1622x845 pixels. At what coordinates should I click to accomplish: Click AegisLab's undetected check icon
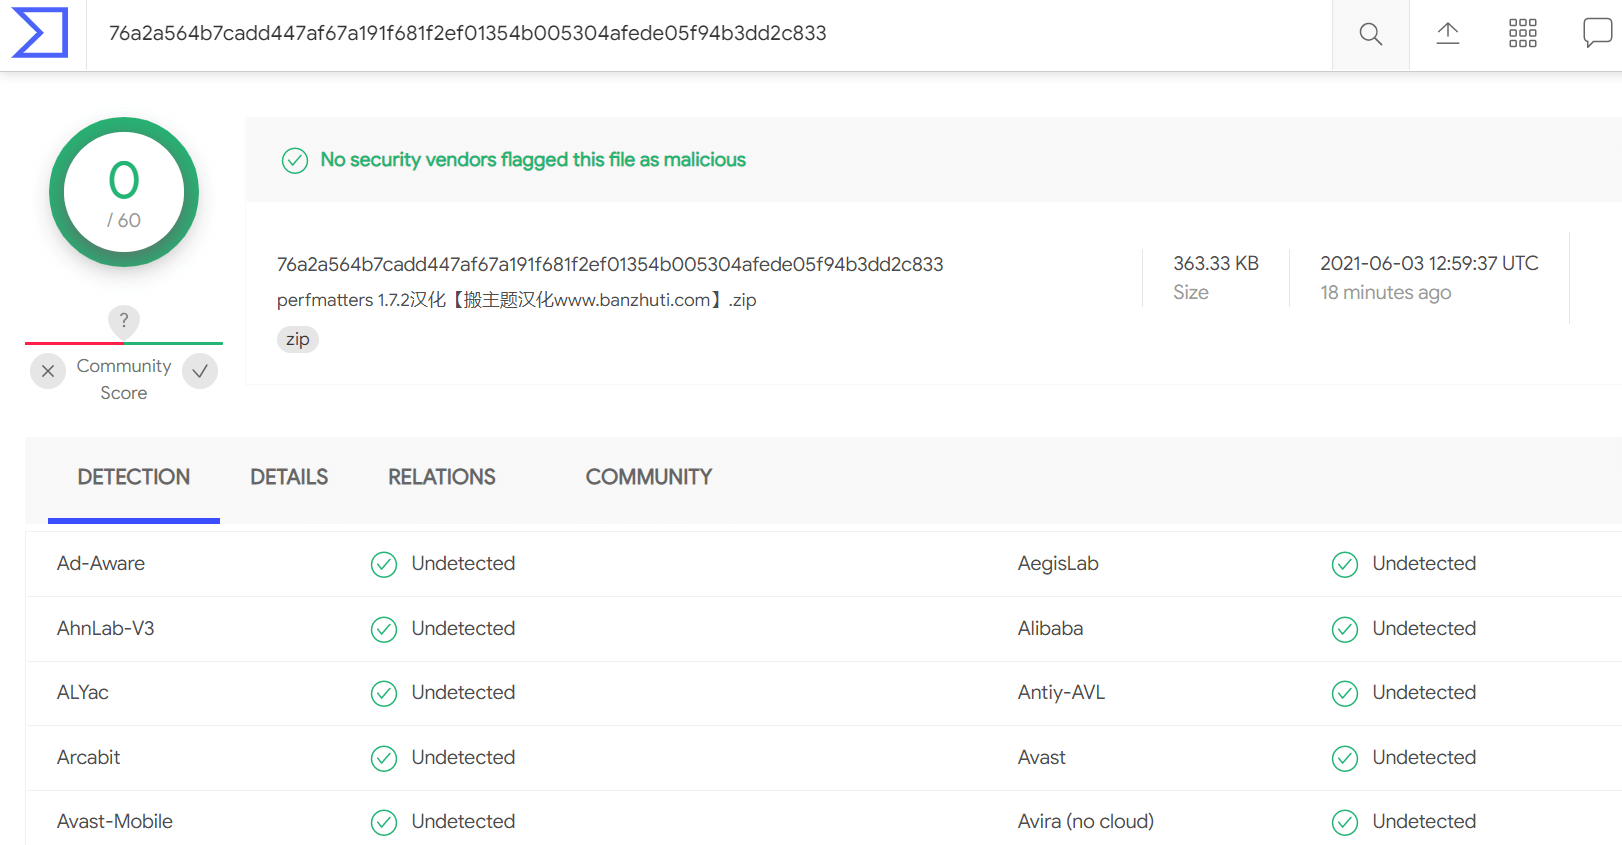click(x=1345, y=565)
